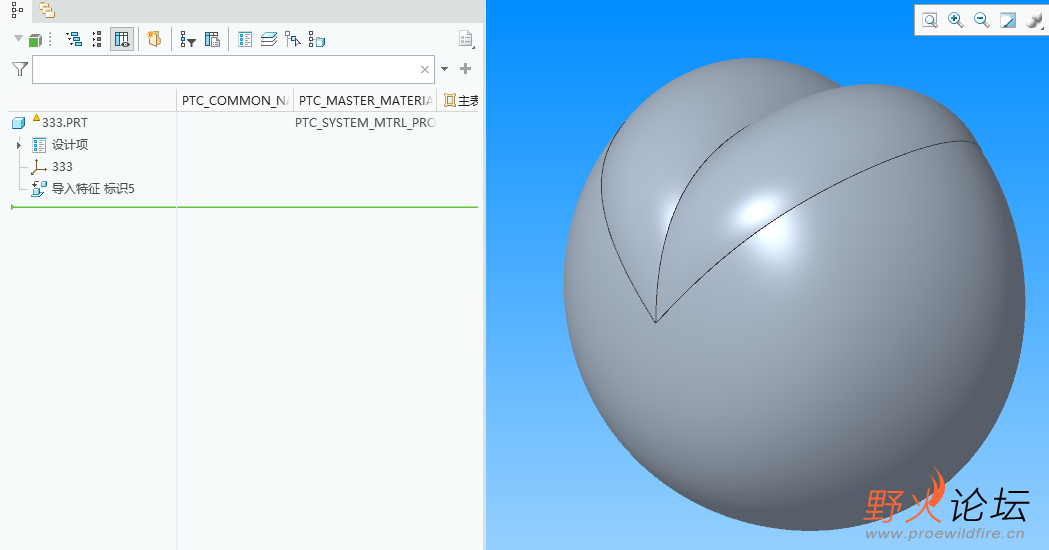Screen dimensions: 1049x550
Task: Click the plus add filter button
Action: [x=466, y=68]
